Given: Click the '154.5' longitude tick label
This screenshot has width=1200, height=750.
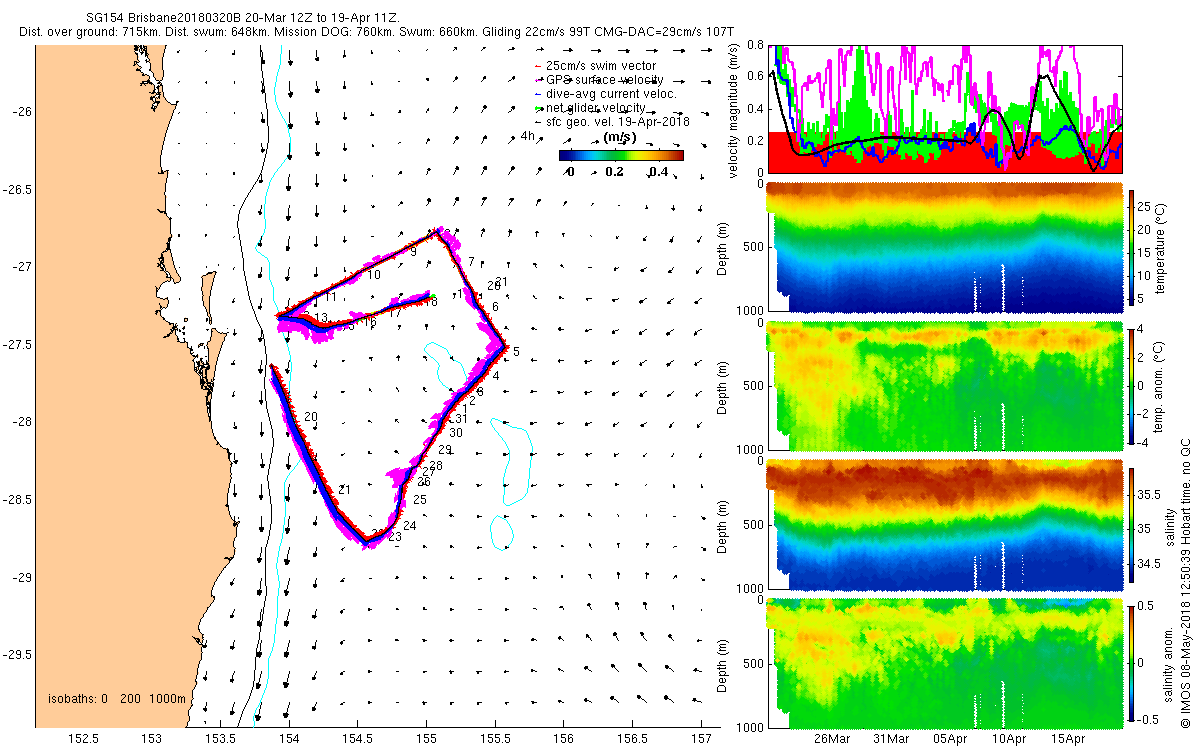Looking at the screenshot, I should 358,739.
